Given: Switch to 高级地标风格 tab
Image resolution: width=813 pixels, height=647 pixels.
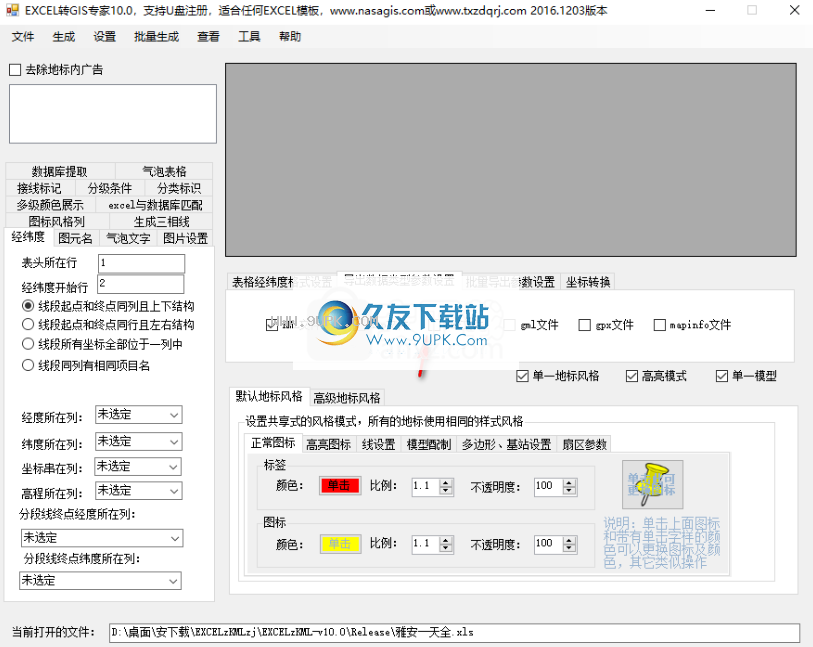Looking at the screenshot, I should click(347, 398).
